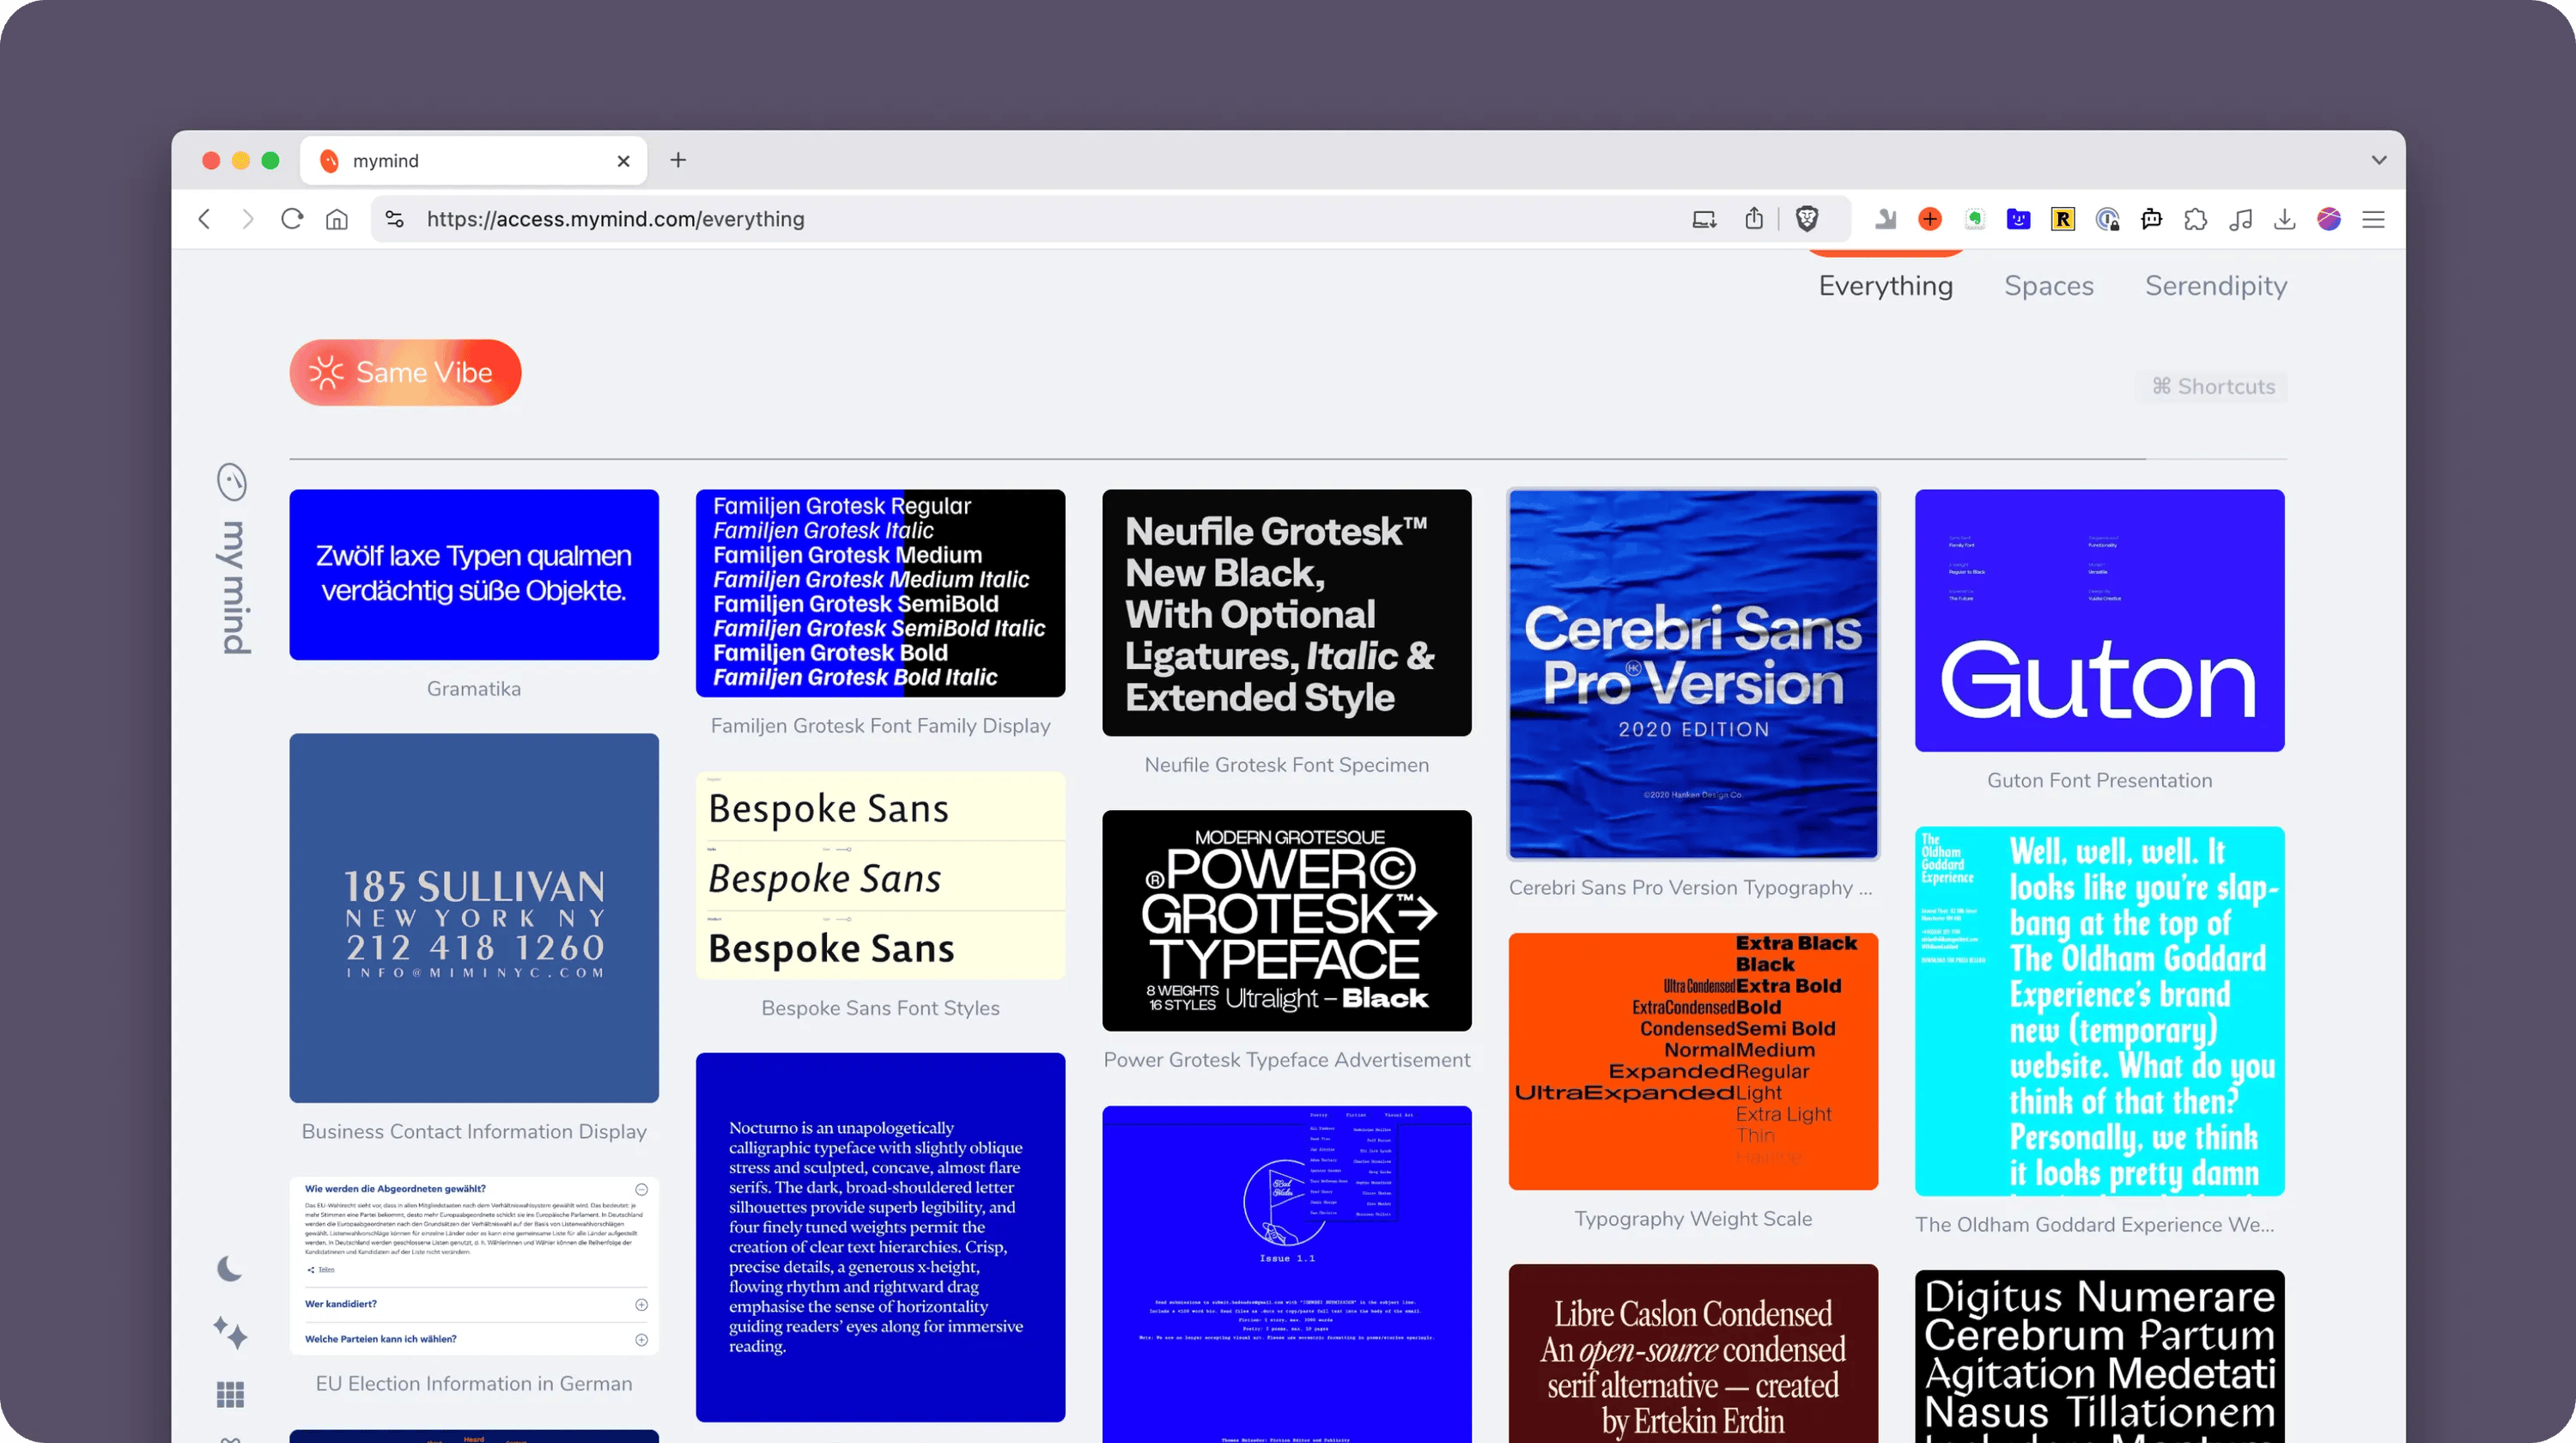The width and height of the screenshot is (2576, 1443).
Task: Click the sparkle stars sidebar icon
Action: 230,1333
